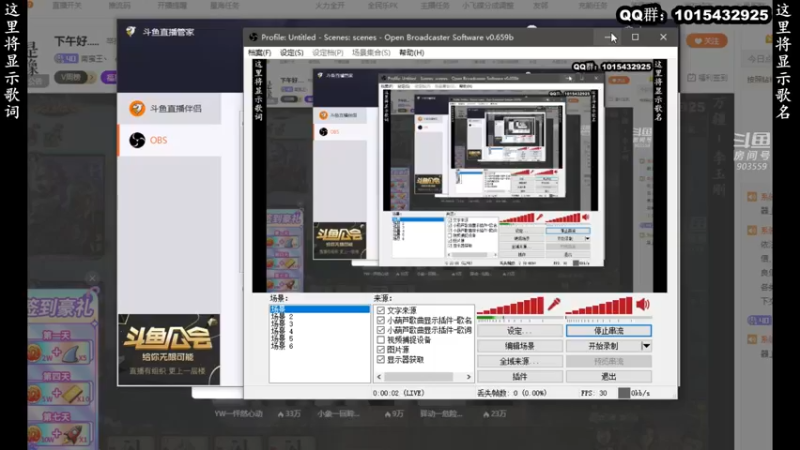Toggle the 文字来源 source checkbox
Image resolution: width=800 pixels, height=450 pixels.
click(381, 310)
